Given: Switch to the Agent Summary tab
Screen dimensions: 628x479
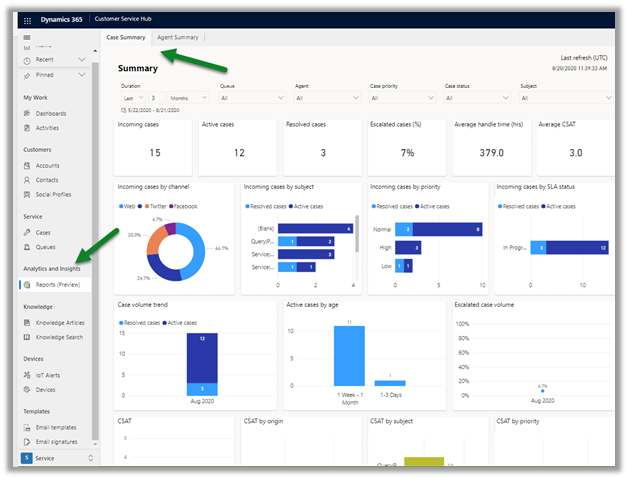Looking at the screenshot, I should pyautogui.click(x=178, y=37).
